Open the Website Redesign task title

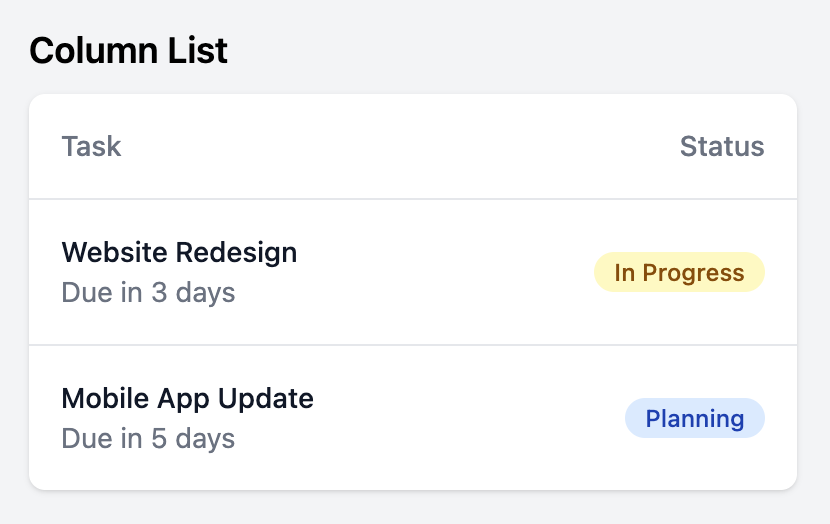click(179, 252)
